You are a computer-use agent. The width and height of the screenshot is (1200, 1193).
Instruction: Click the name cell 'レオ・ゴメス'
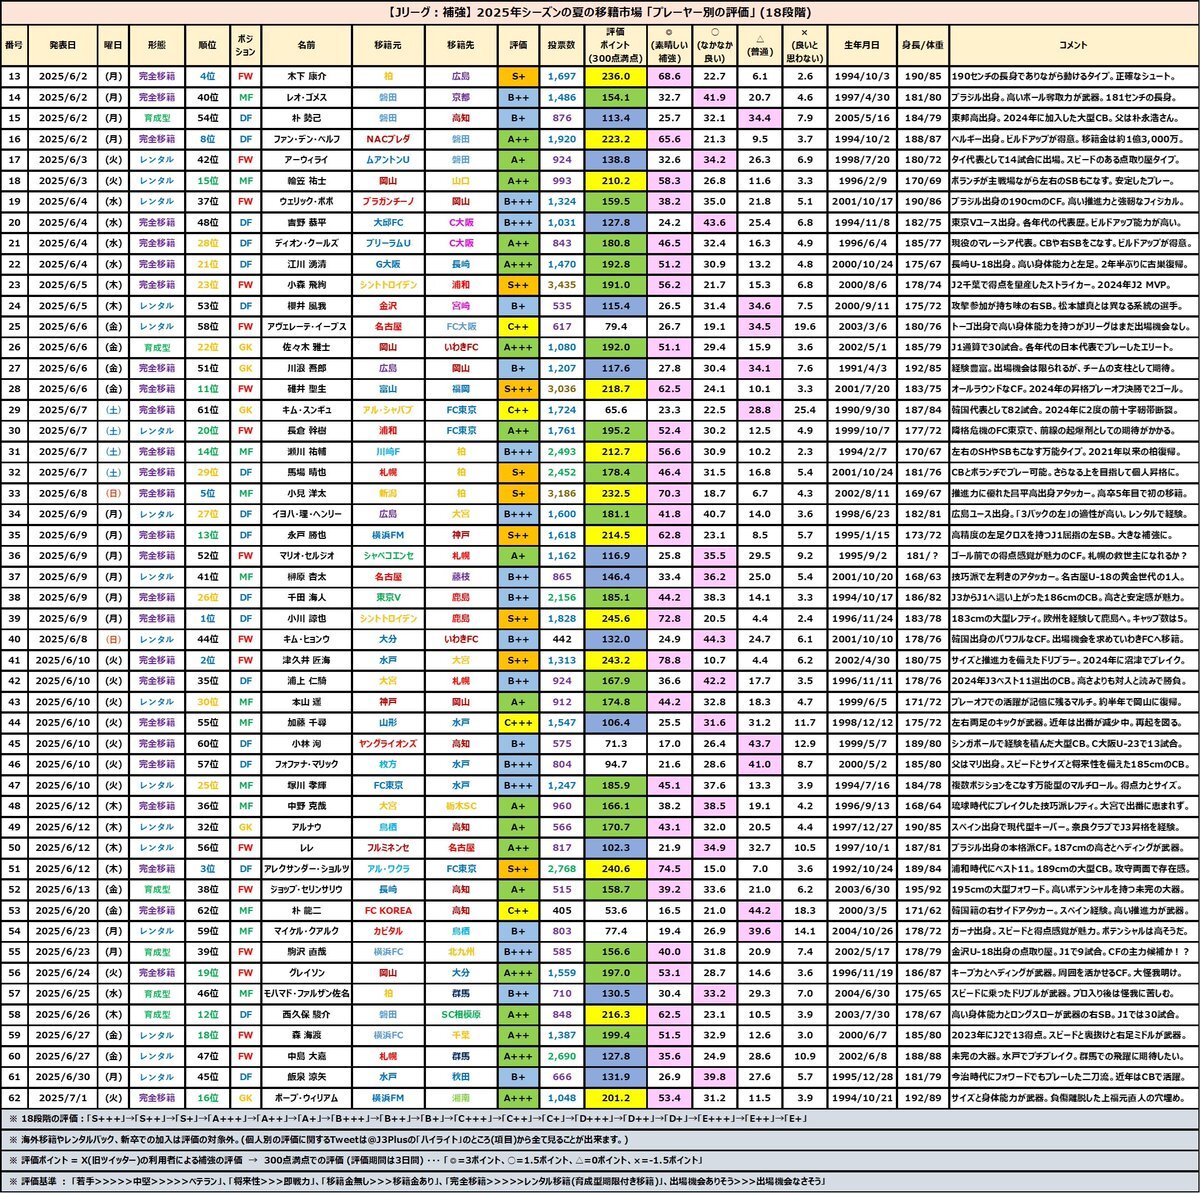306,97
